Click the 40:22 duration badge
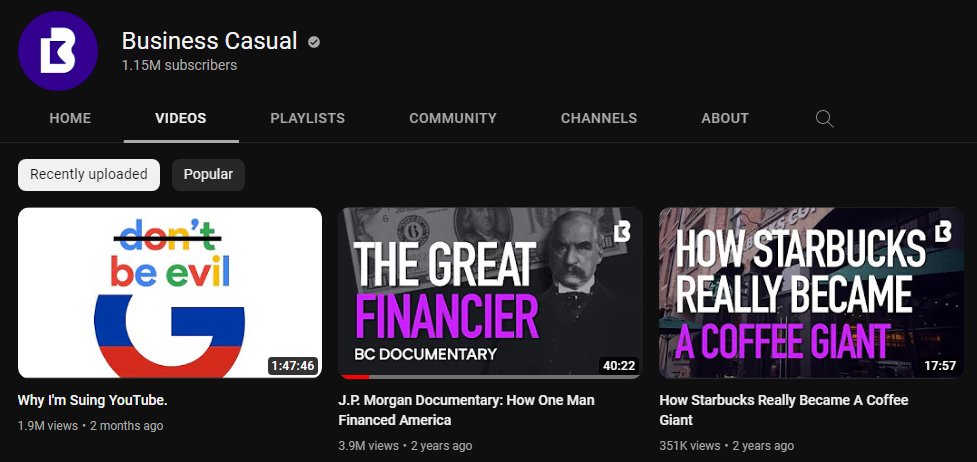 (619, 365)
